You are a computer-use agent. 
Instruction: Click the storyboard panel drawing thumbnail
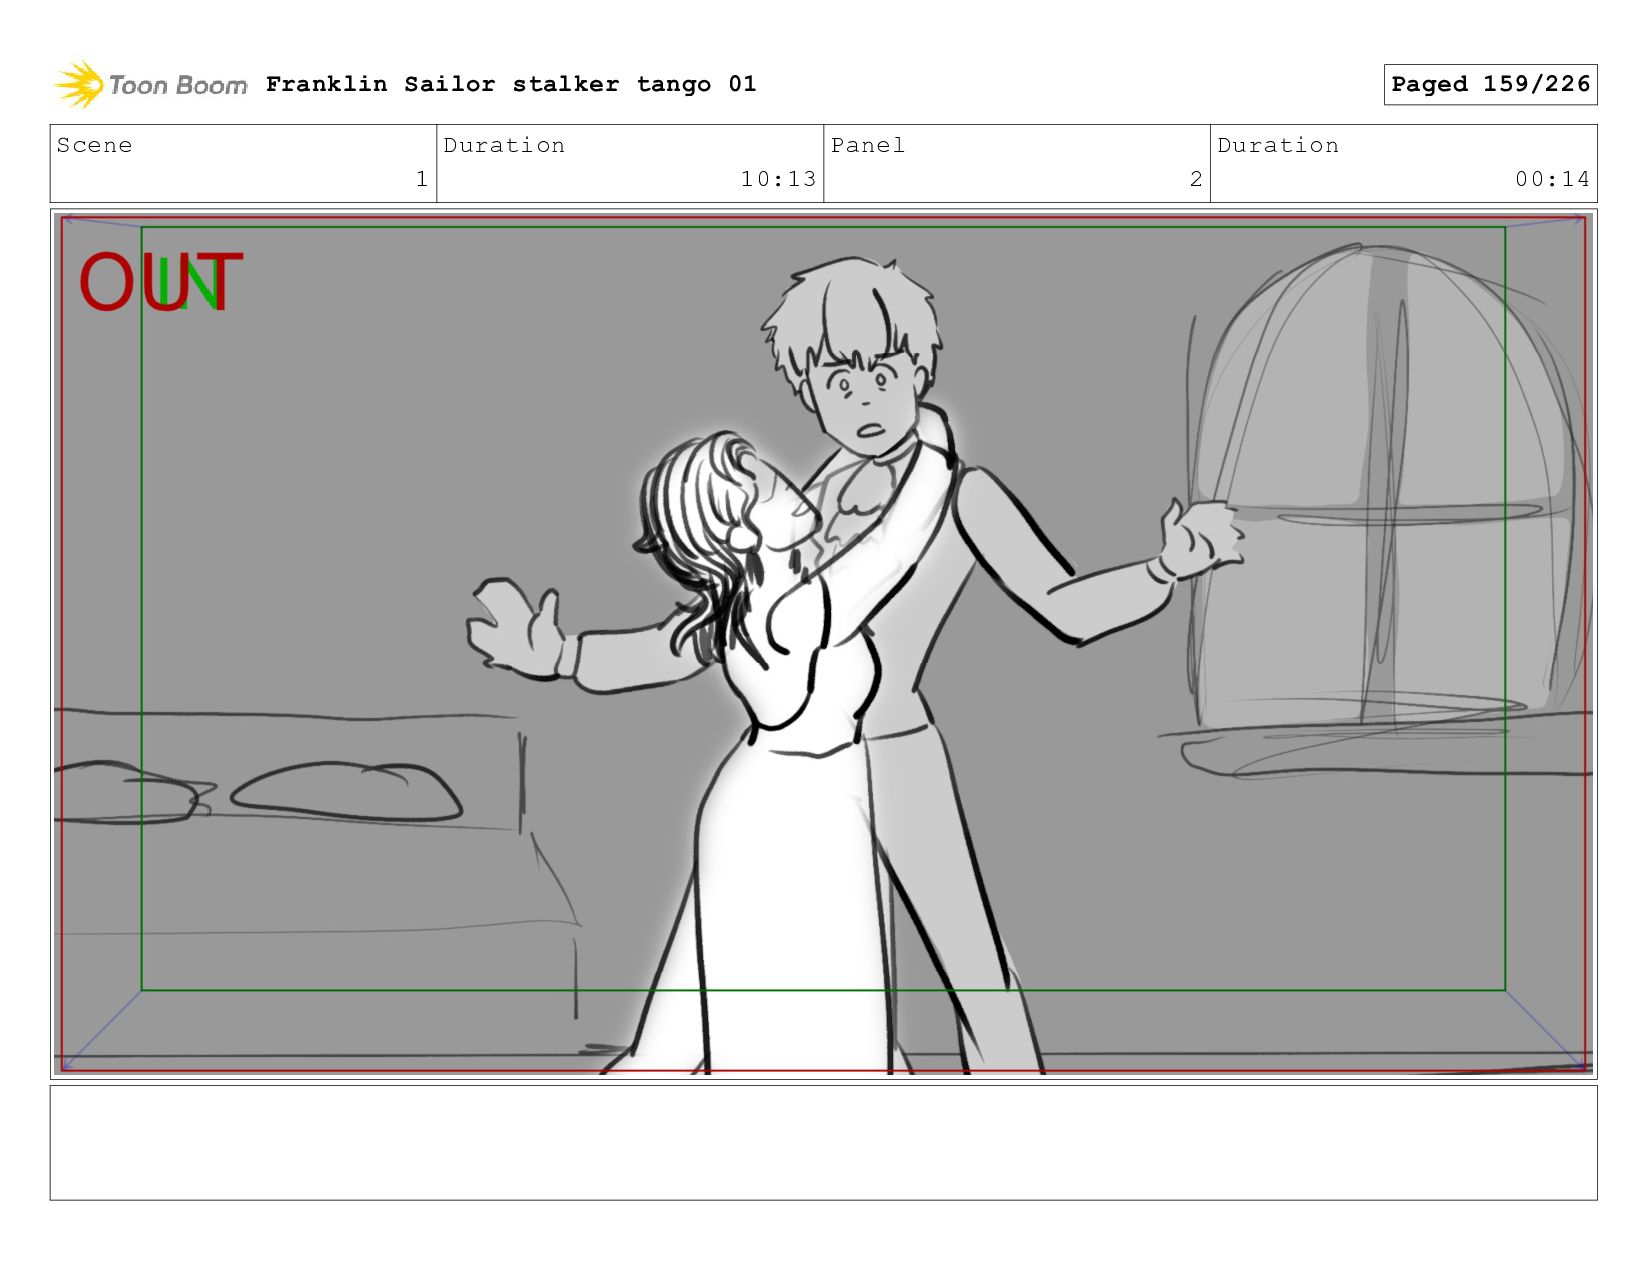point(823,643)
